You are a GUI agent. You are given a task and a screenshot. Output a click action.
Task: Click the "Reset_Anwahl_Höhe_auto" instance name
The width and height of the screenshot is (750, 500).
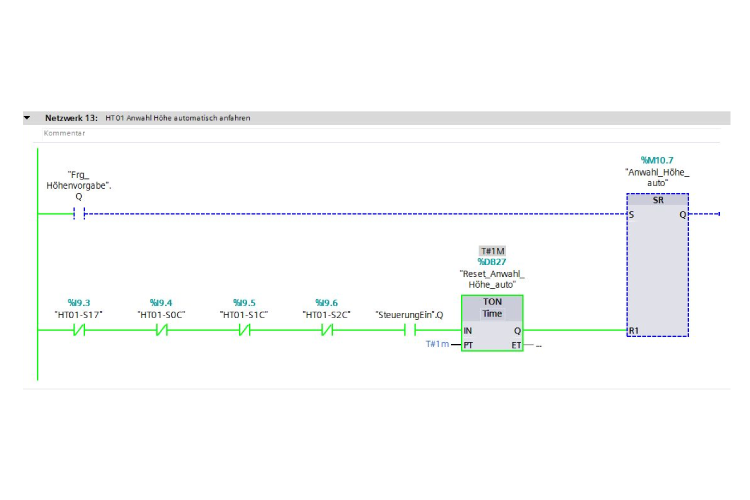tap(492, 279)
